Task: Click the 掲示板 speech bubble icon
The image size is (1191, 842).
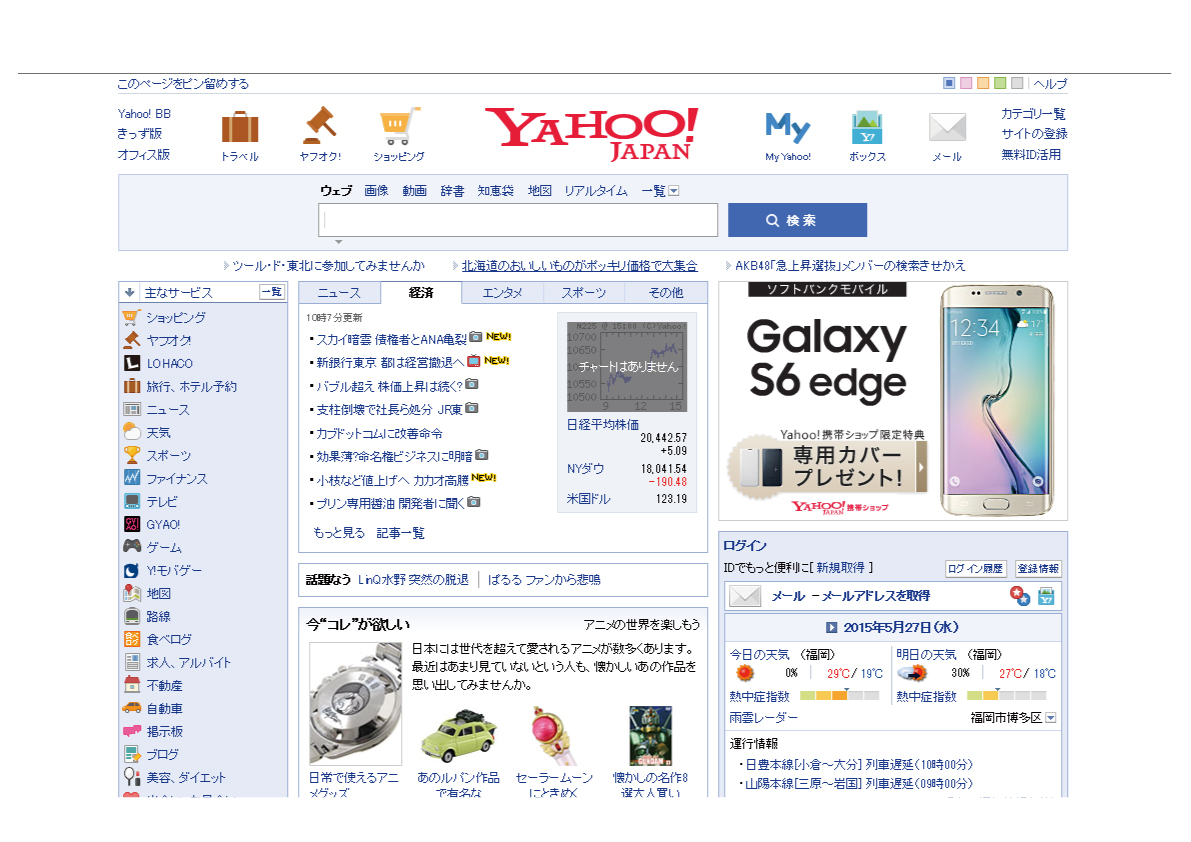Action: coord(132,731)
